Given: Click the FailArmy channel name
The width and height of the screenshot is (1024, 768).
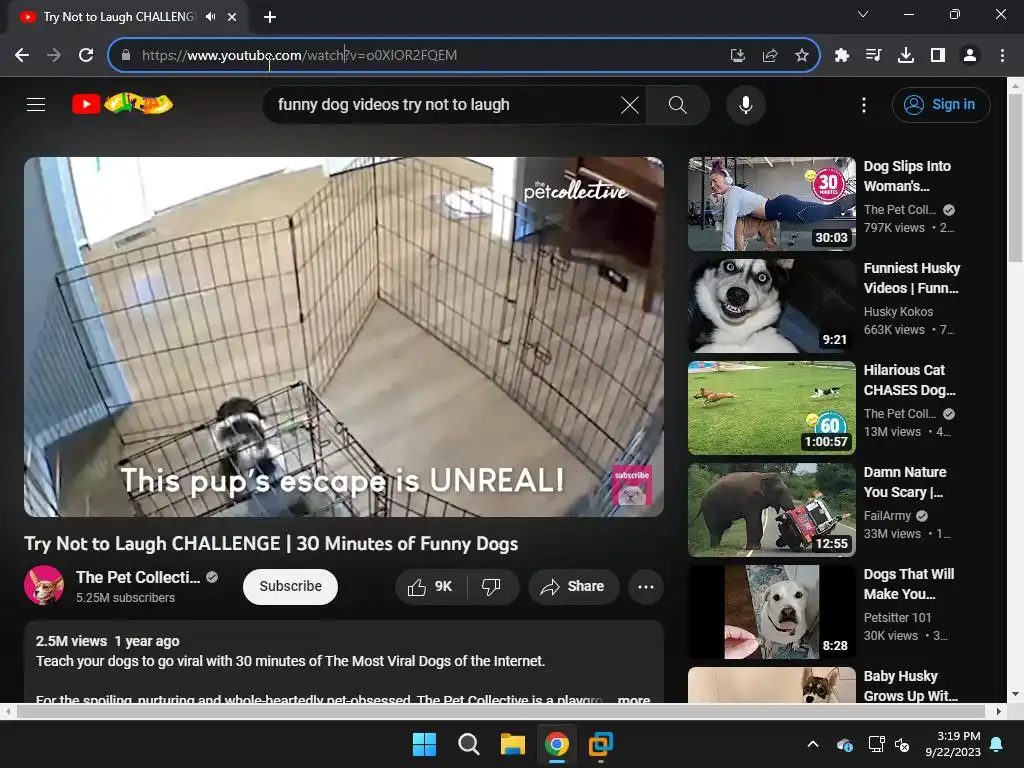Looking at the screenshot, I should [887, 515].
